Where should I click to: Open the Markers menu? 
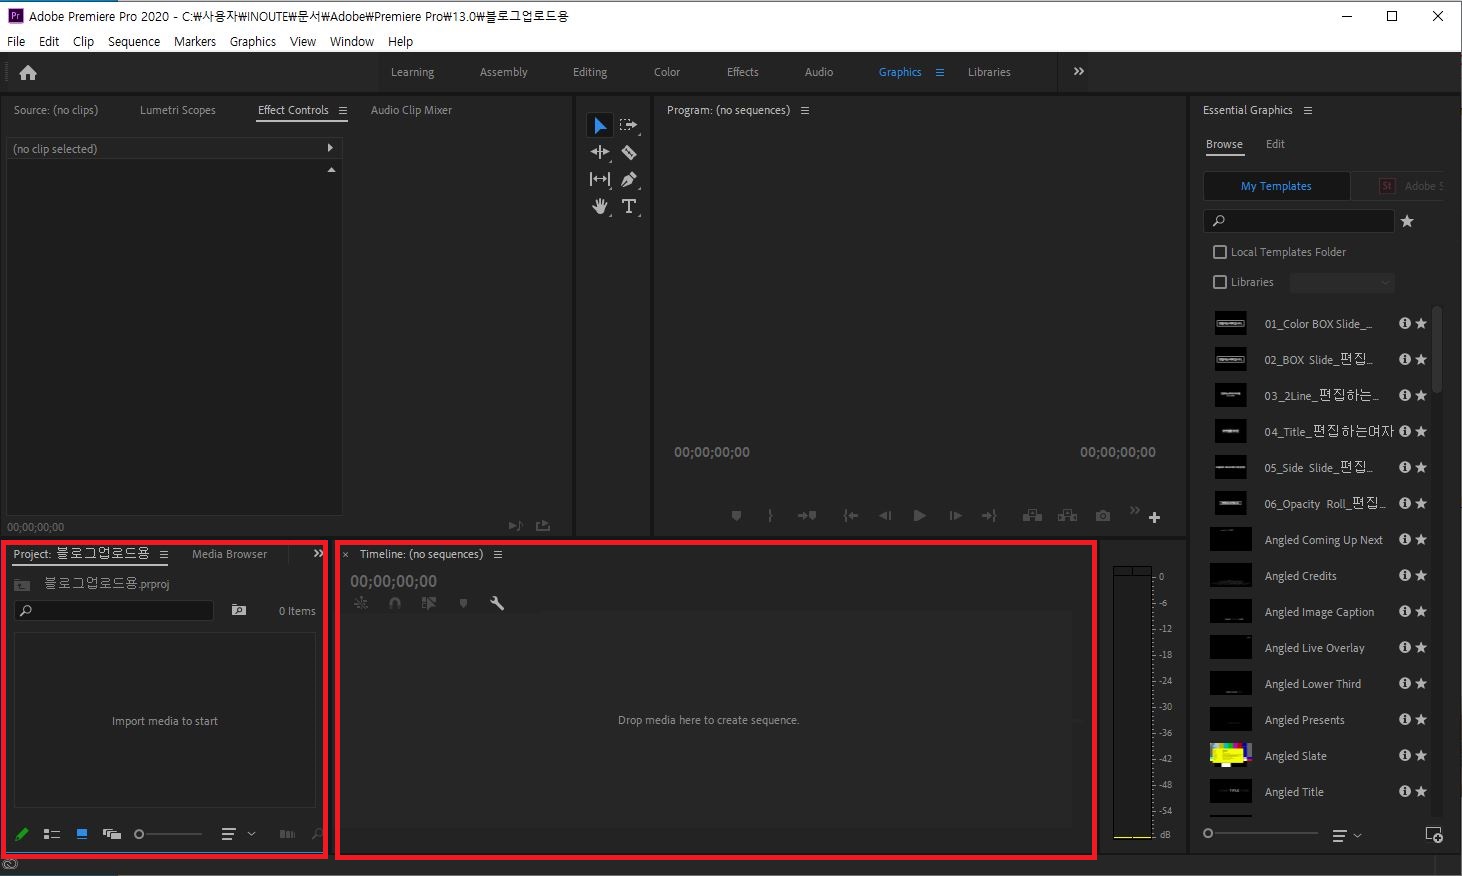pyautogui.click(x=195, y=42)
